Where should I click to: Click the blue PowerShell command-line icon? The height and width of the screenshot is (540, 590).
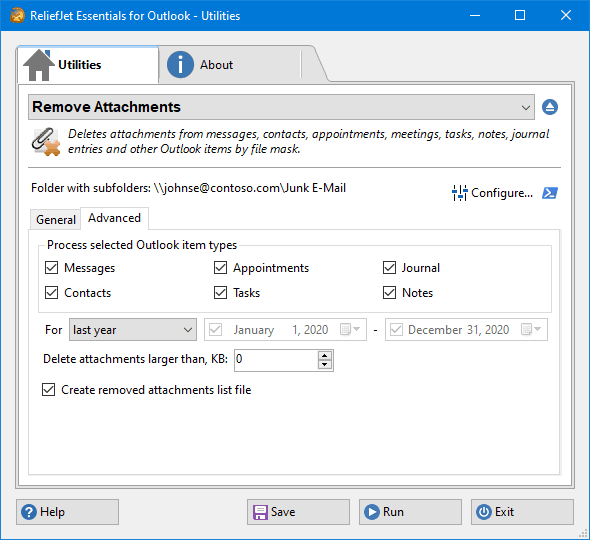pos(550,193)
